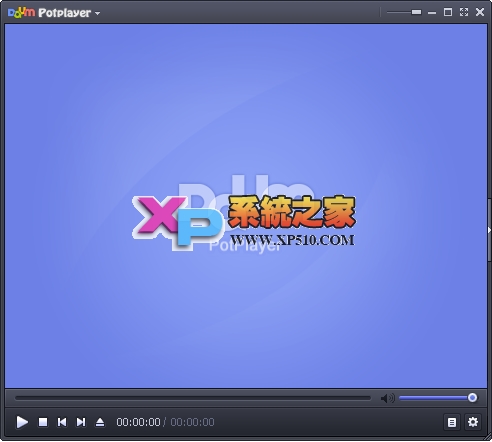
Task: Click the elapsed time 00:00:00 display
Action: [138, 422]
